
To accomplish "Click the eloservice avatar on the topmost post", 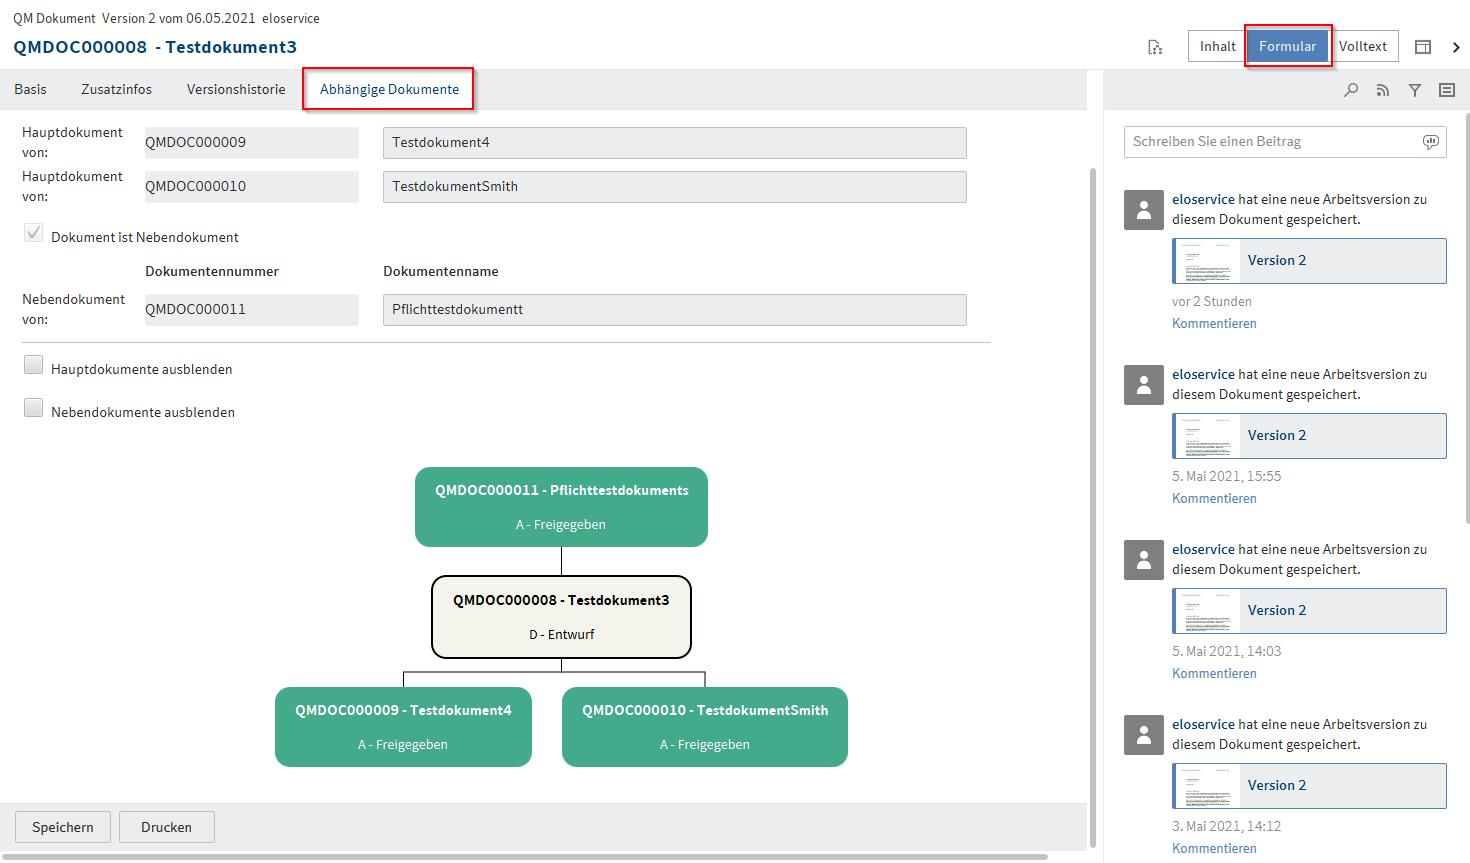I will point(1144,210).
